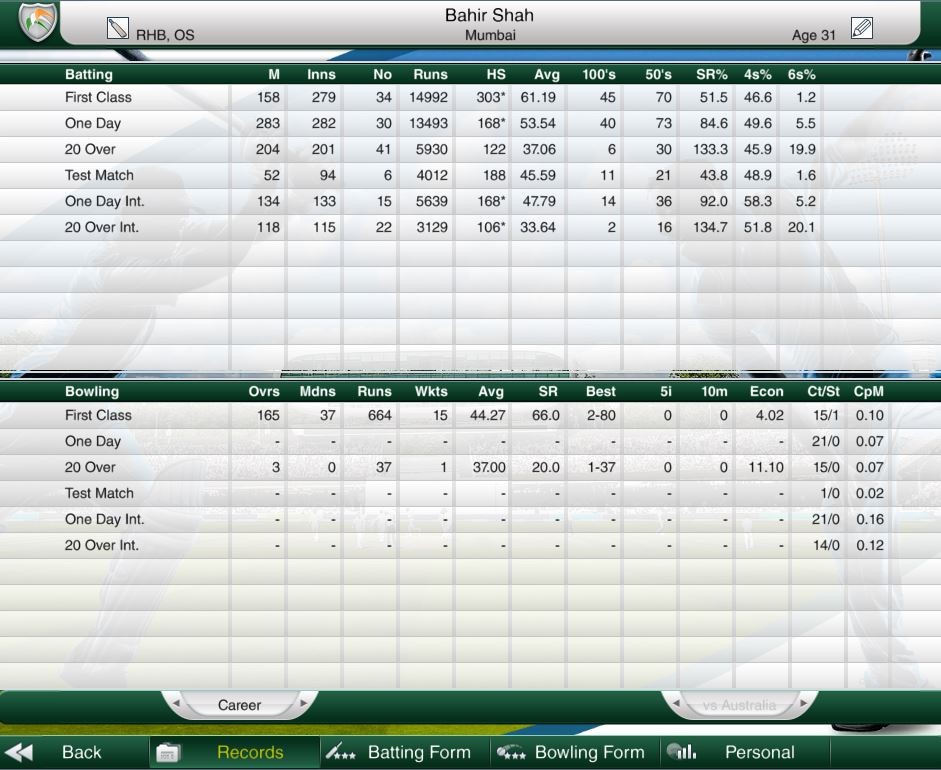Open the edit player pencil icon
941x770 pixels.
[862, 28]
